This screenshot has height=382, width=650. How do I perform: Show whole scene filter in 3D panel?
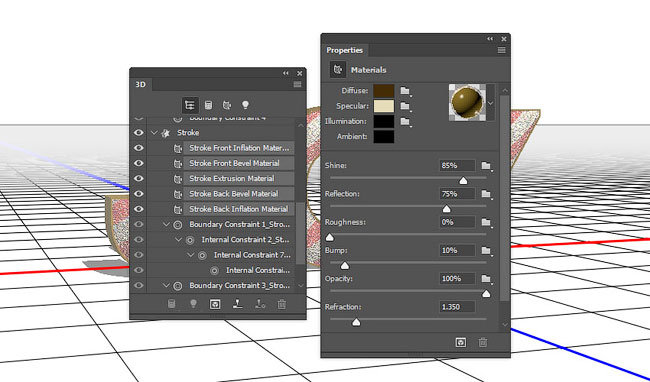pyautogui.click(x=190, y=105)
